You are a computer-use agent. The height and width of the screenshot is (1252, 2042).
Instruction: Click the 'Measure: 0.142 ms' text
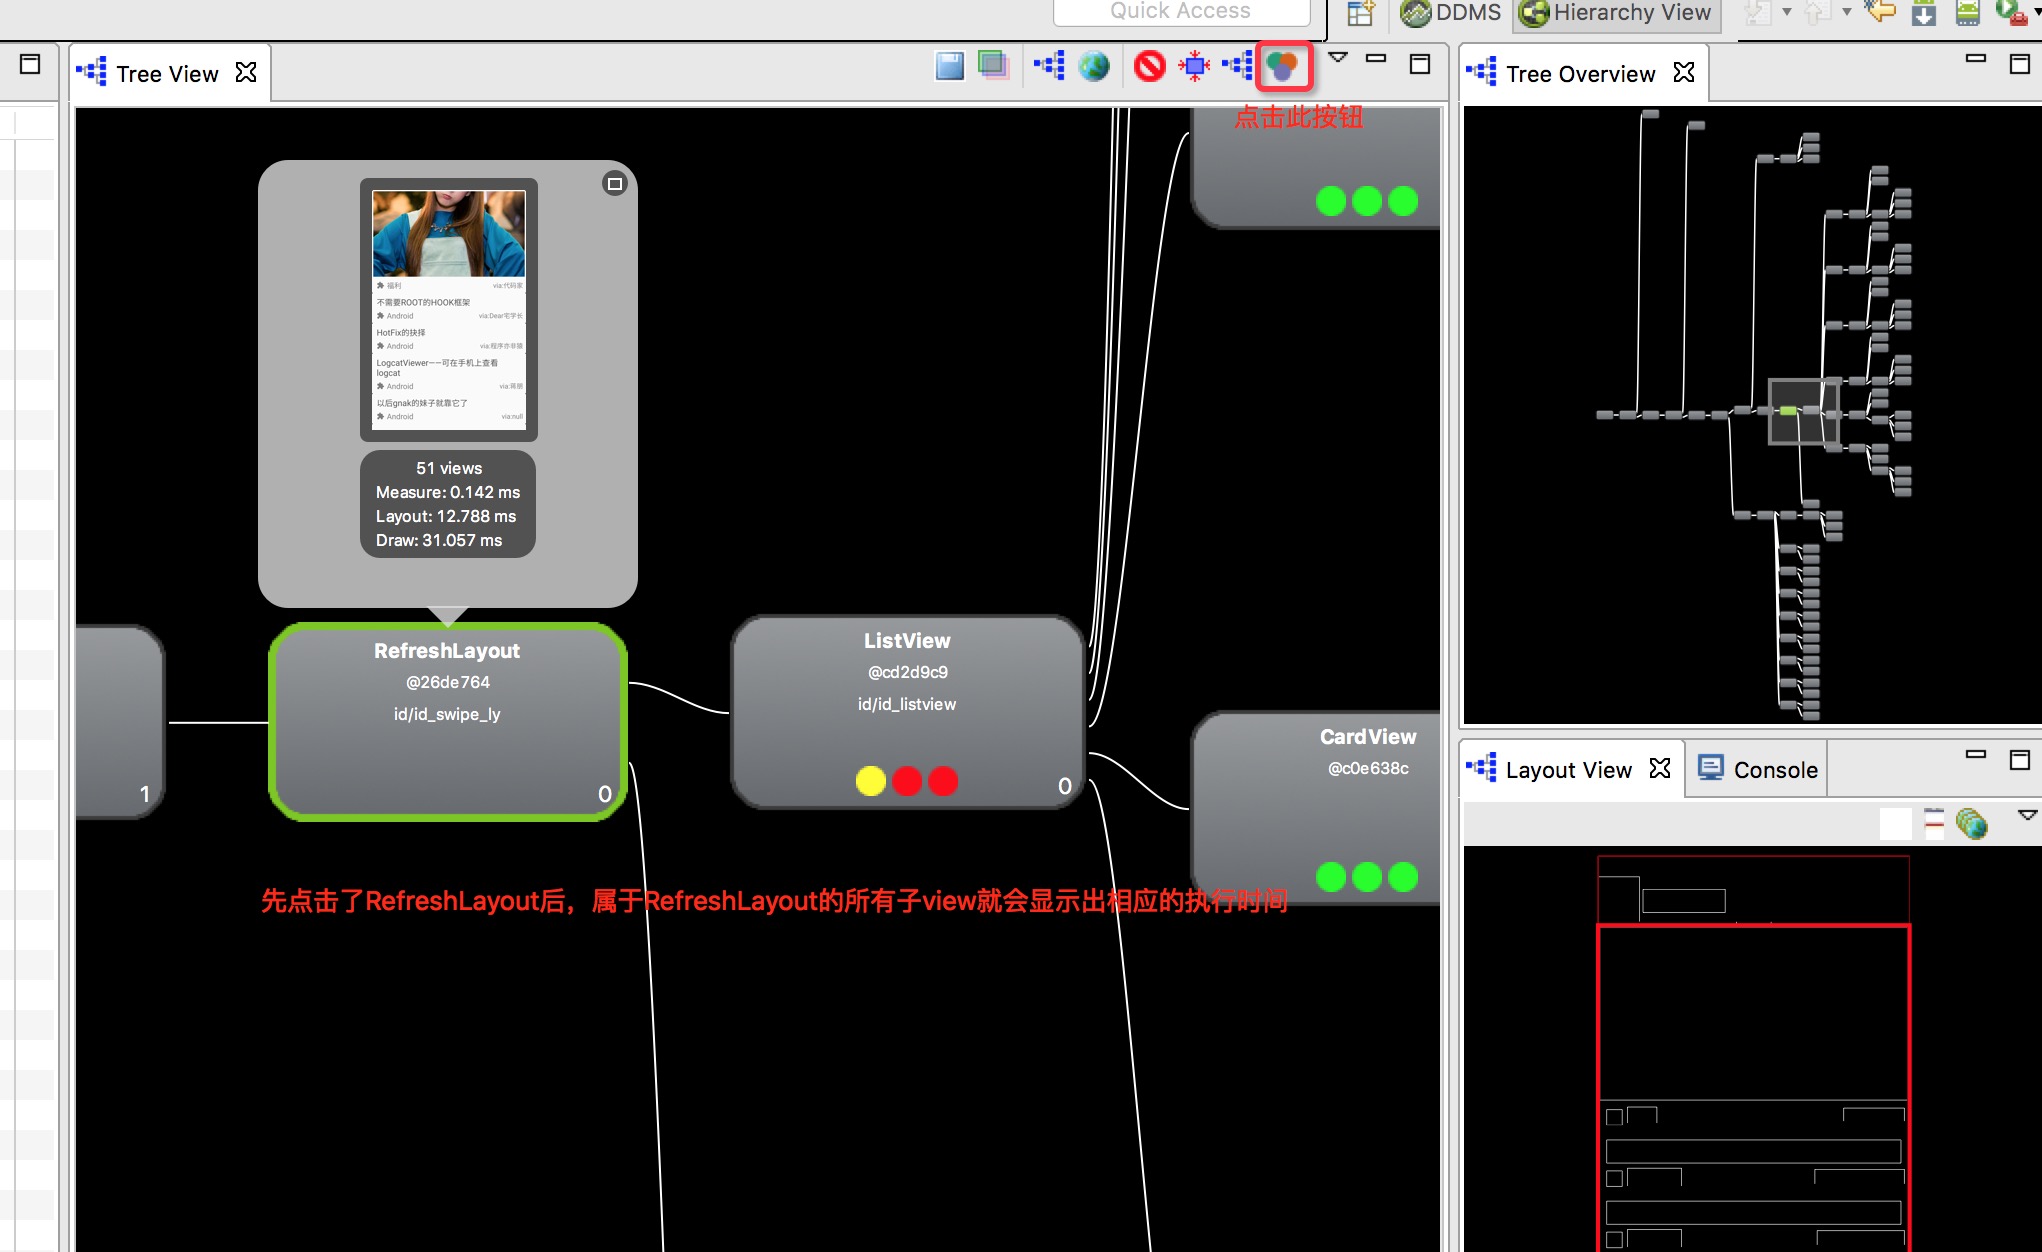point(448,492)
